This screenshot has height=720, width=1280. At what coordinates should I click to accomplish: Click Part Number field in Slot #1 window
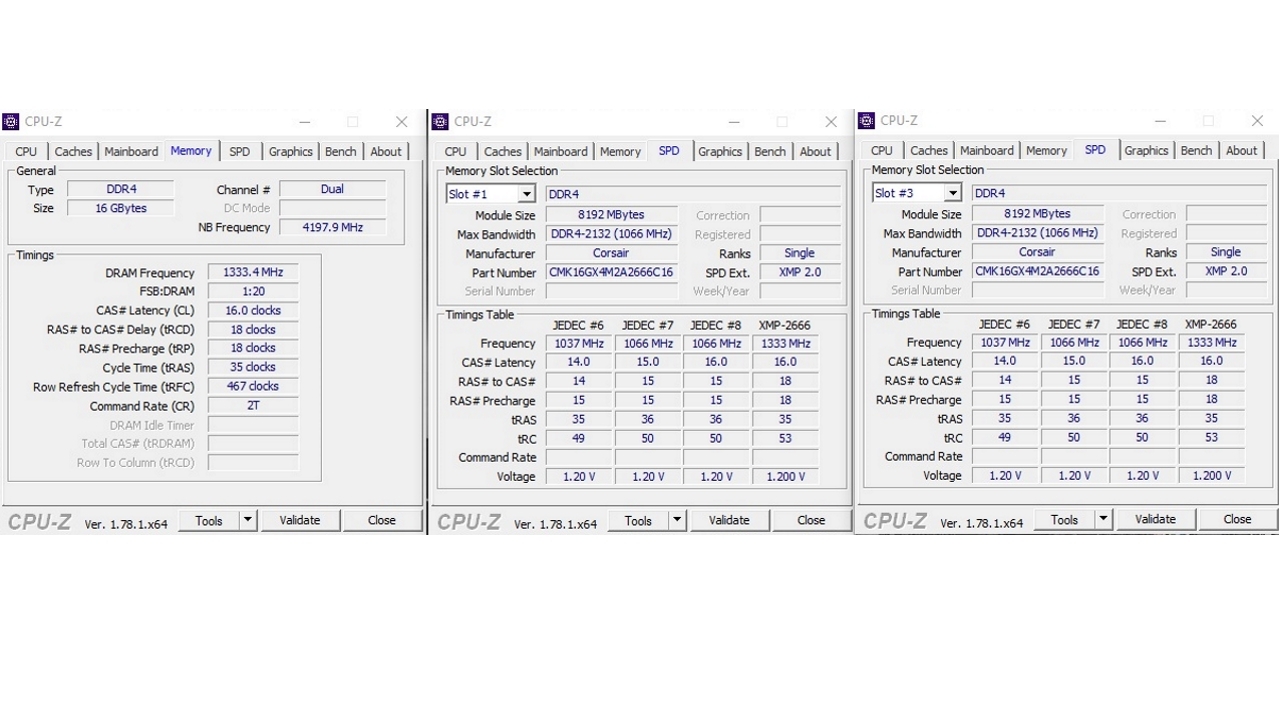tap(611, 272)
